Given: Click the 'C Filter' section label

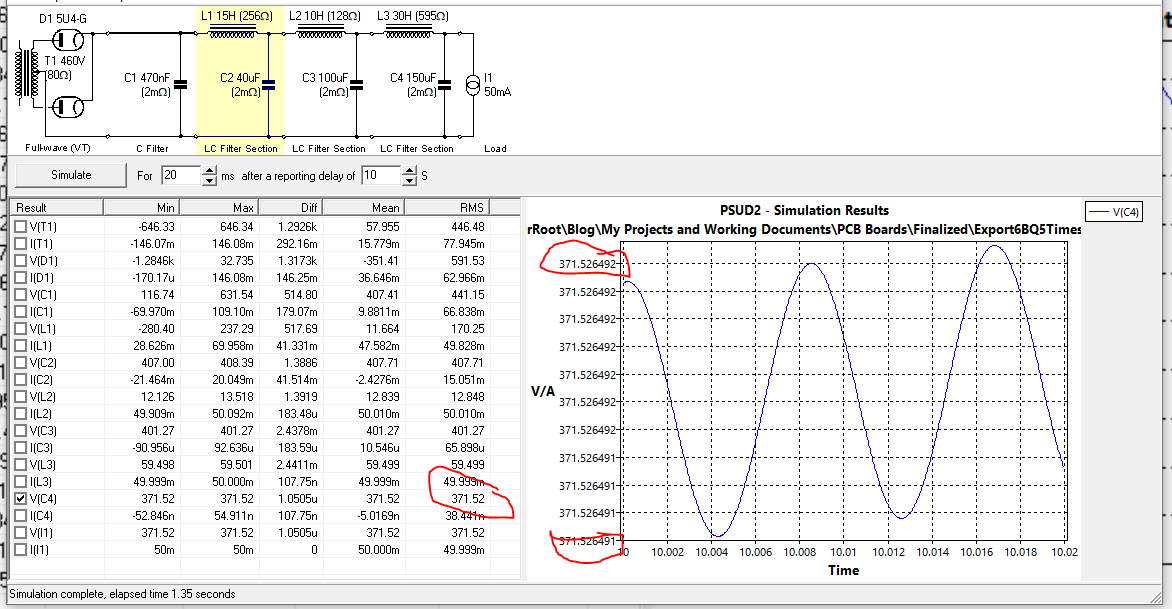Looking at the screenshot, I should (x=152, y=149).
